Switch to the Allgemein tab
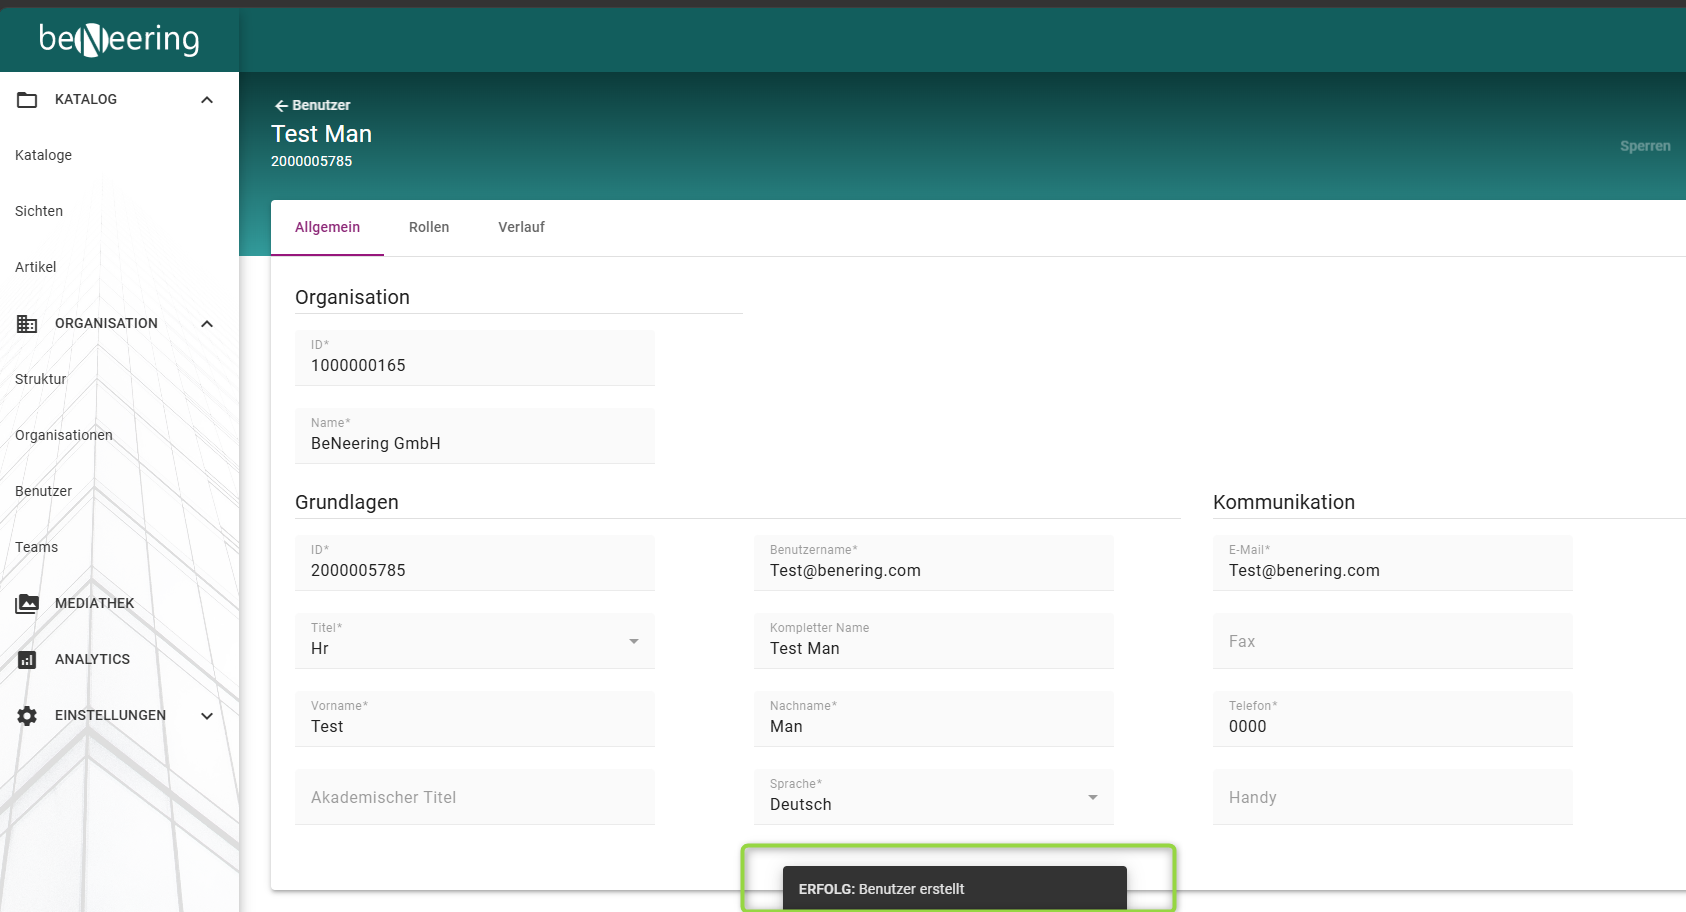1686x912 pixels. [x=327, y=228]
